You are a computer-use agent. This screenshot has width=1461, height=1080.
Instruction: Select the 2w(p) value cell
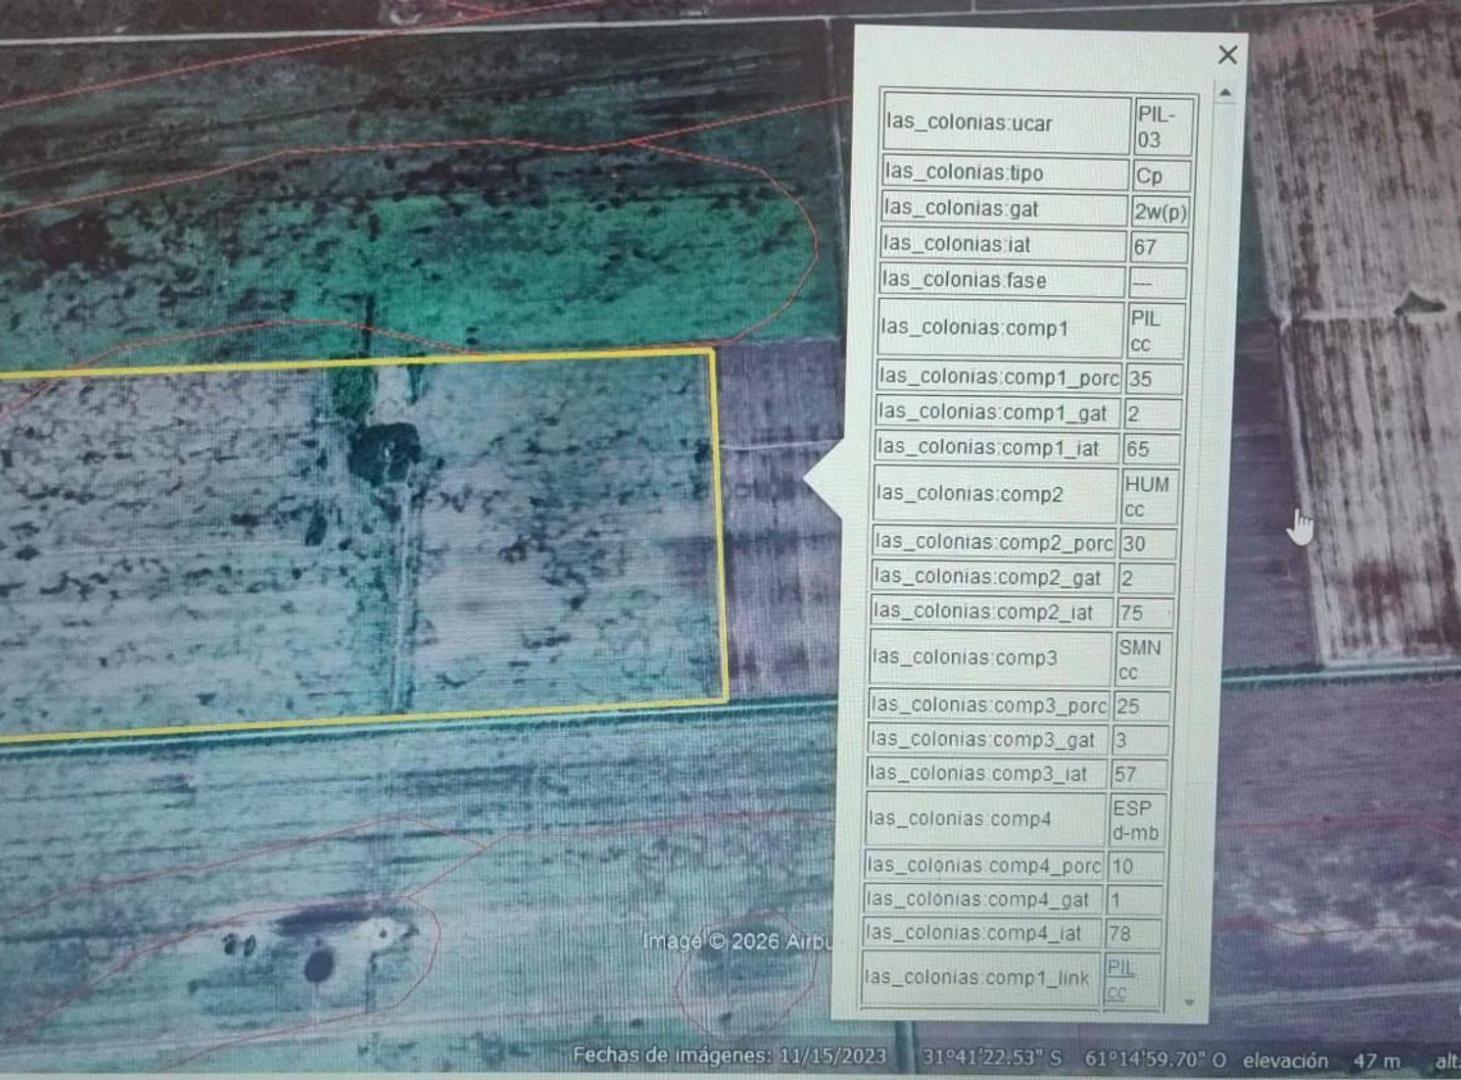1160,212
